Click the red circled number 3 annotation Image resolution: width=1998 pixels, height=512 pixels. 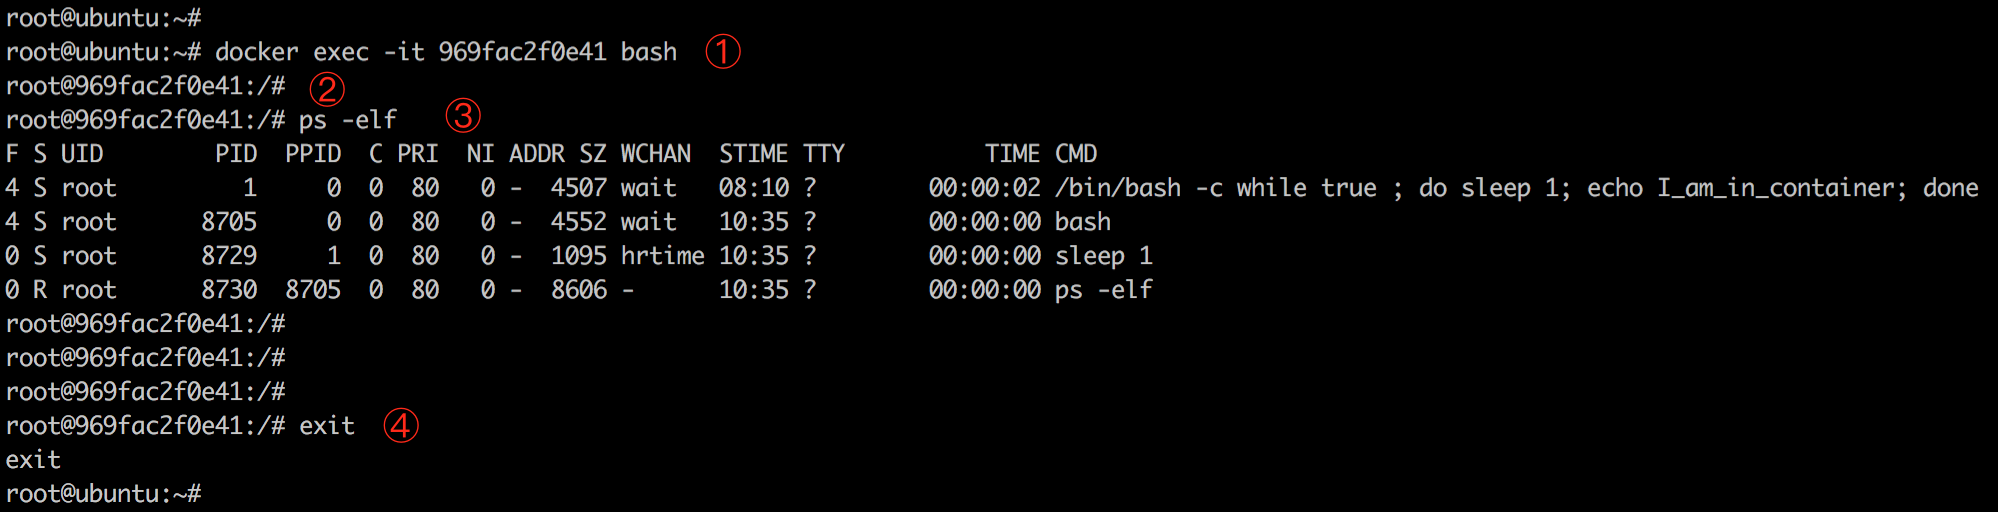pos(462,116)
